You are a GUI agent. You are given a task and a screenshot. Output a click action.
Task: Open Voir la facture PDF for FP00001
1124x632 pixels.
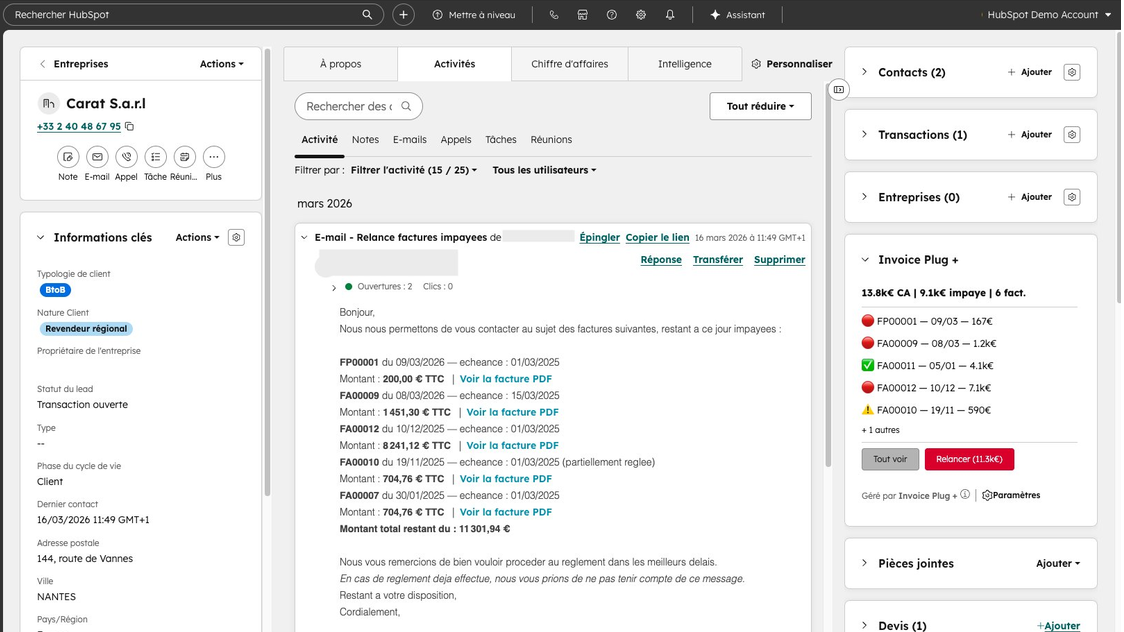(x=505, y=378)
